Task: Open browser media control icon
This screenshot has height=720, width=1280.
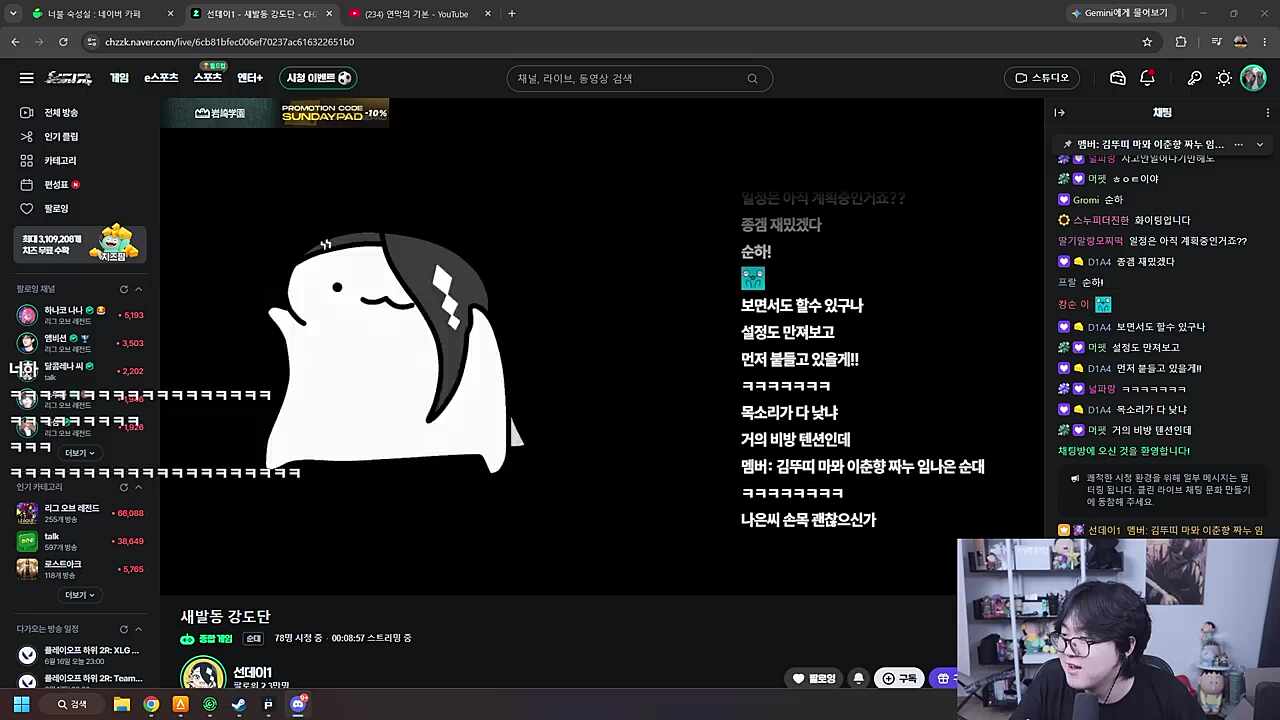Action: 1216,42
